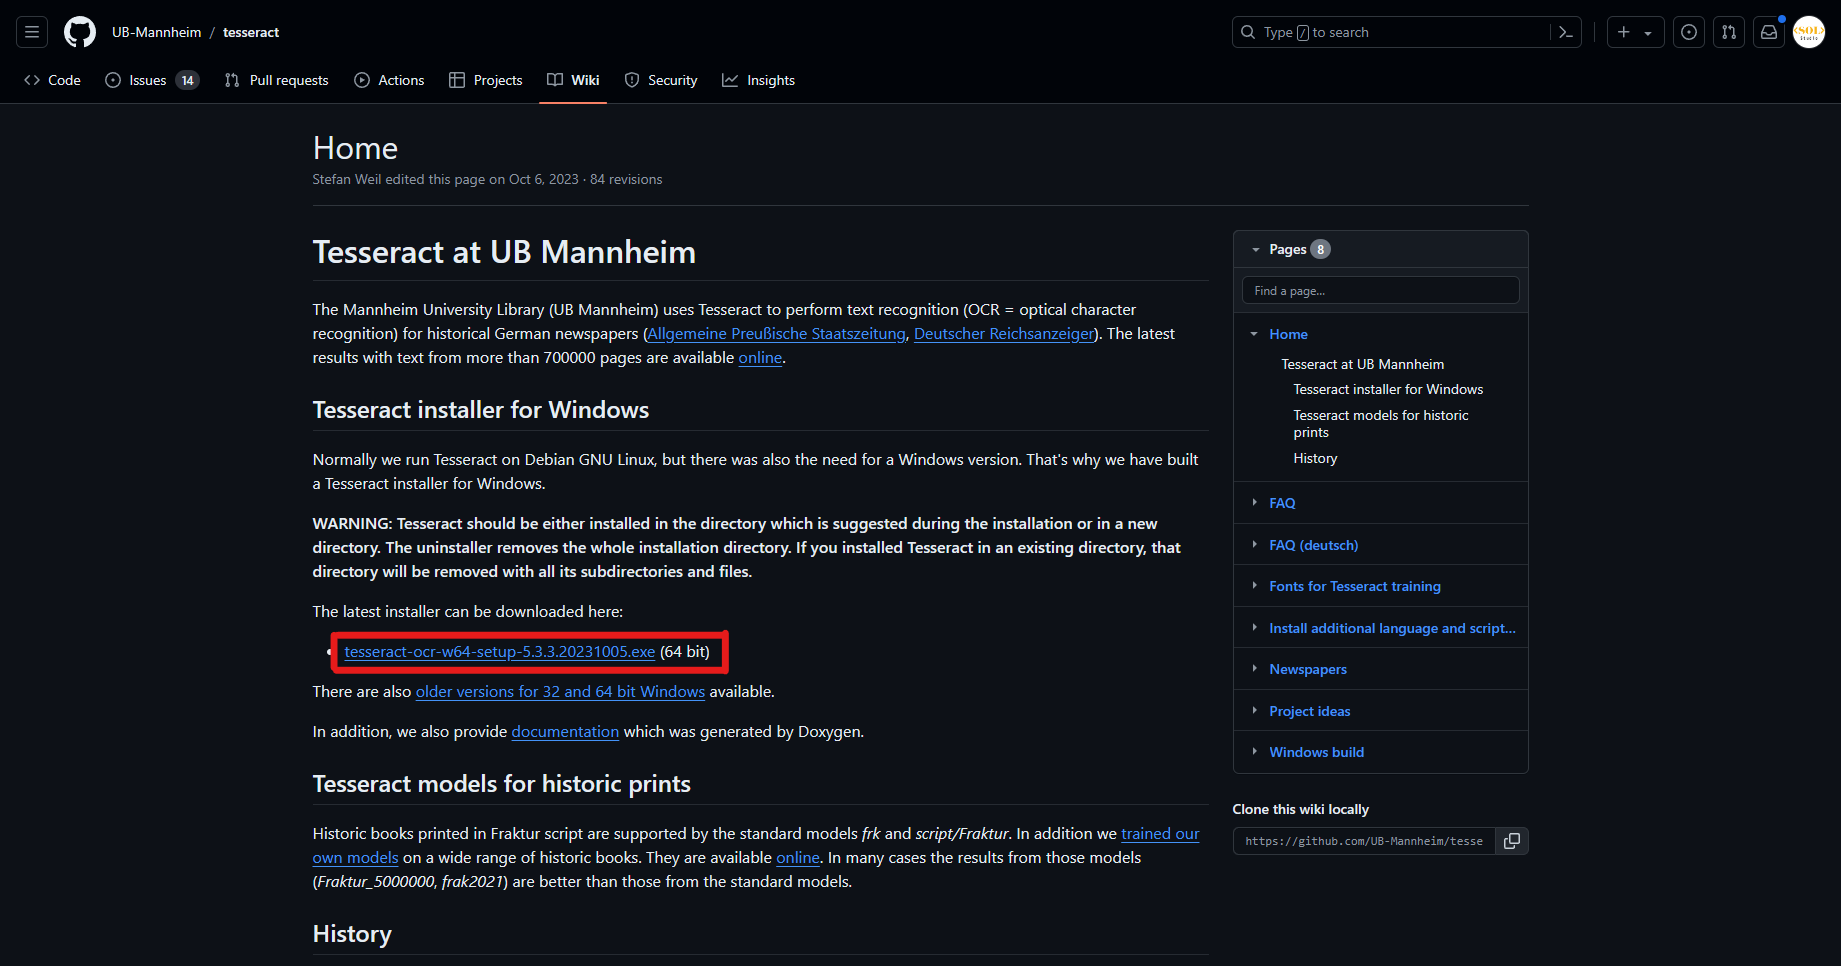This screenshot has height=966, width=1841.
Task: Focus the Find a page field
Action: coord(1380,290)
